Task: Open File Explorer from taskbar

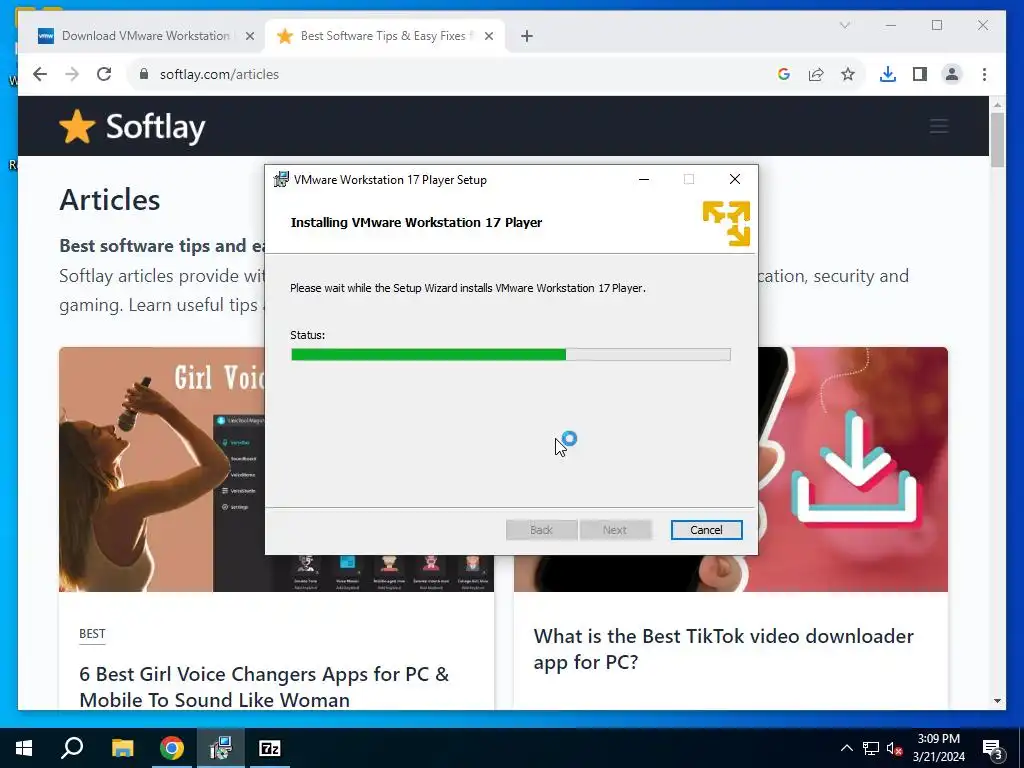Action: click(122, 748)
